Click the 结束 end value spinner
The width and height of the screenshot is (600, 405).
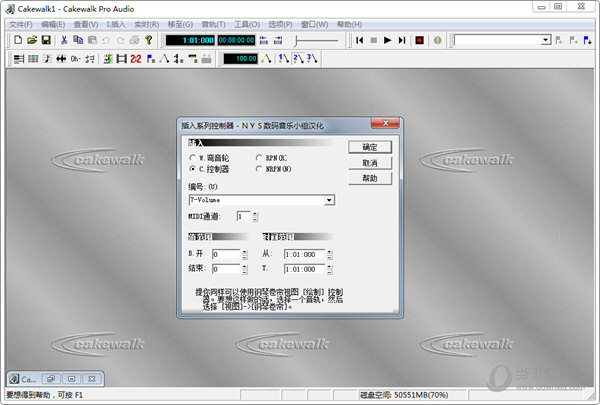244,269
